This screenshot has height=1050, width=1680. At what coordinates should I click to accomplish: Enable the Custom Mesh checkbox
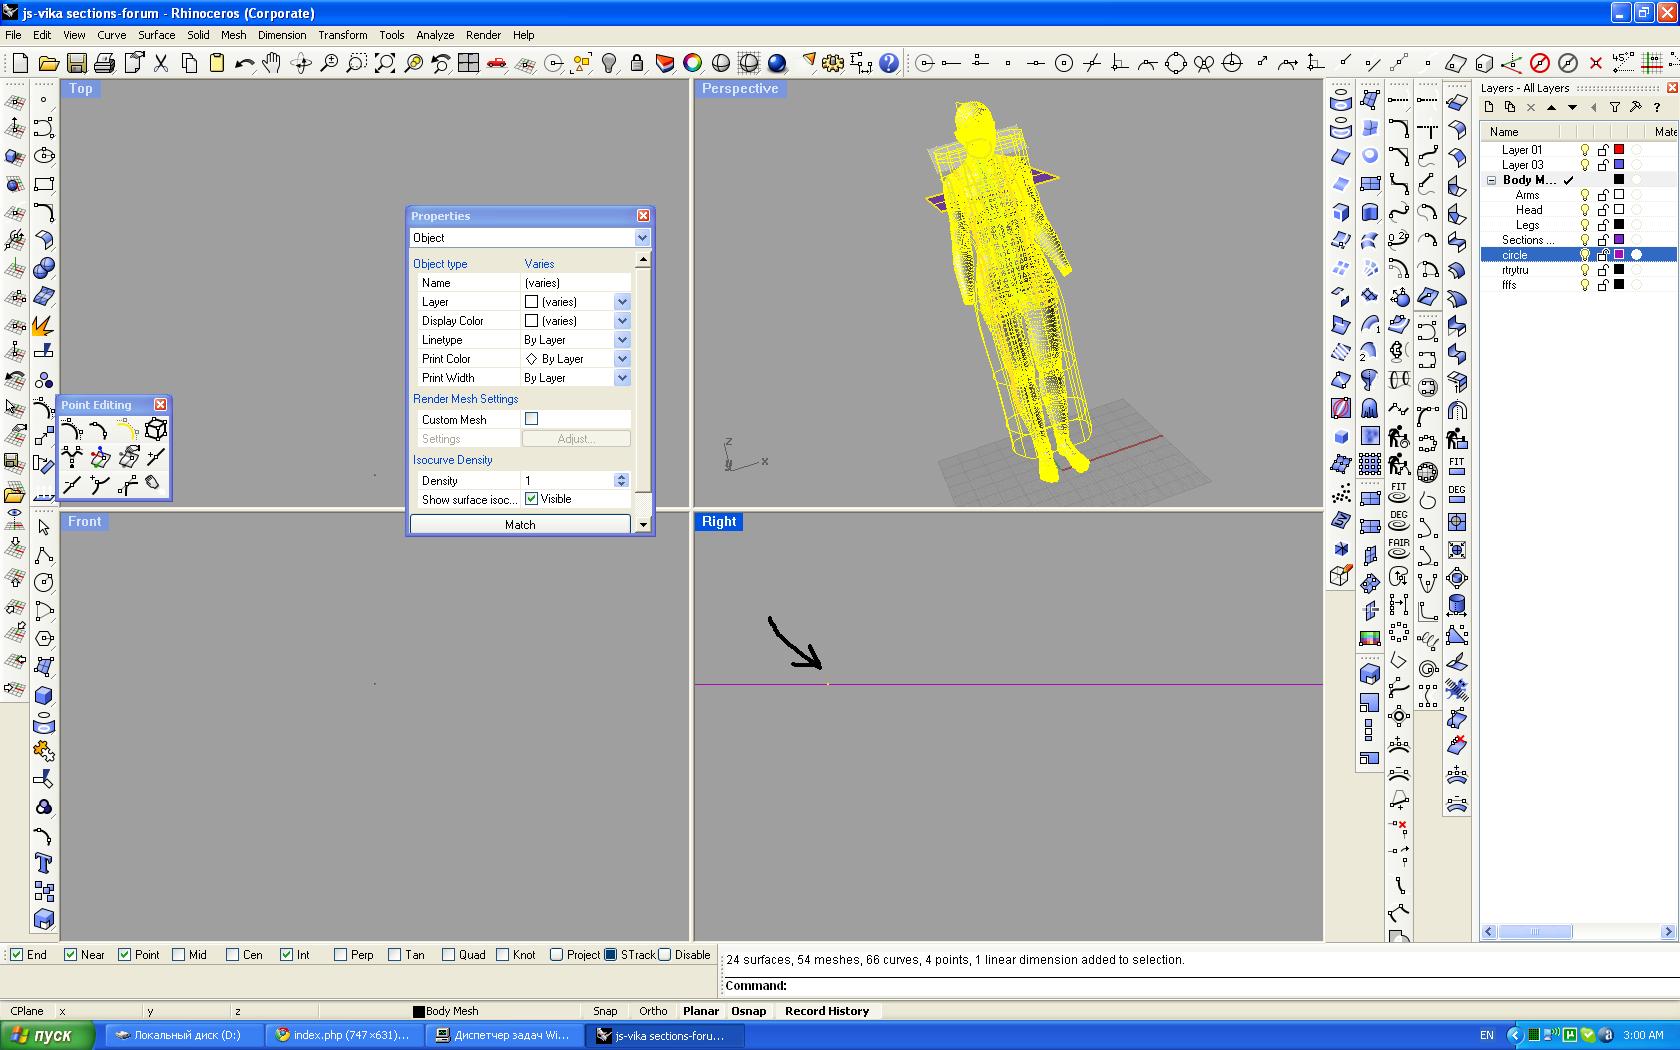click(x=531, y=419)
